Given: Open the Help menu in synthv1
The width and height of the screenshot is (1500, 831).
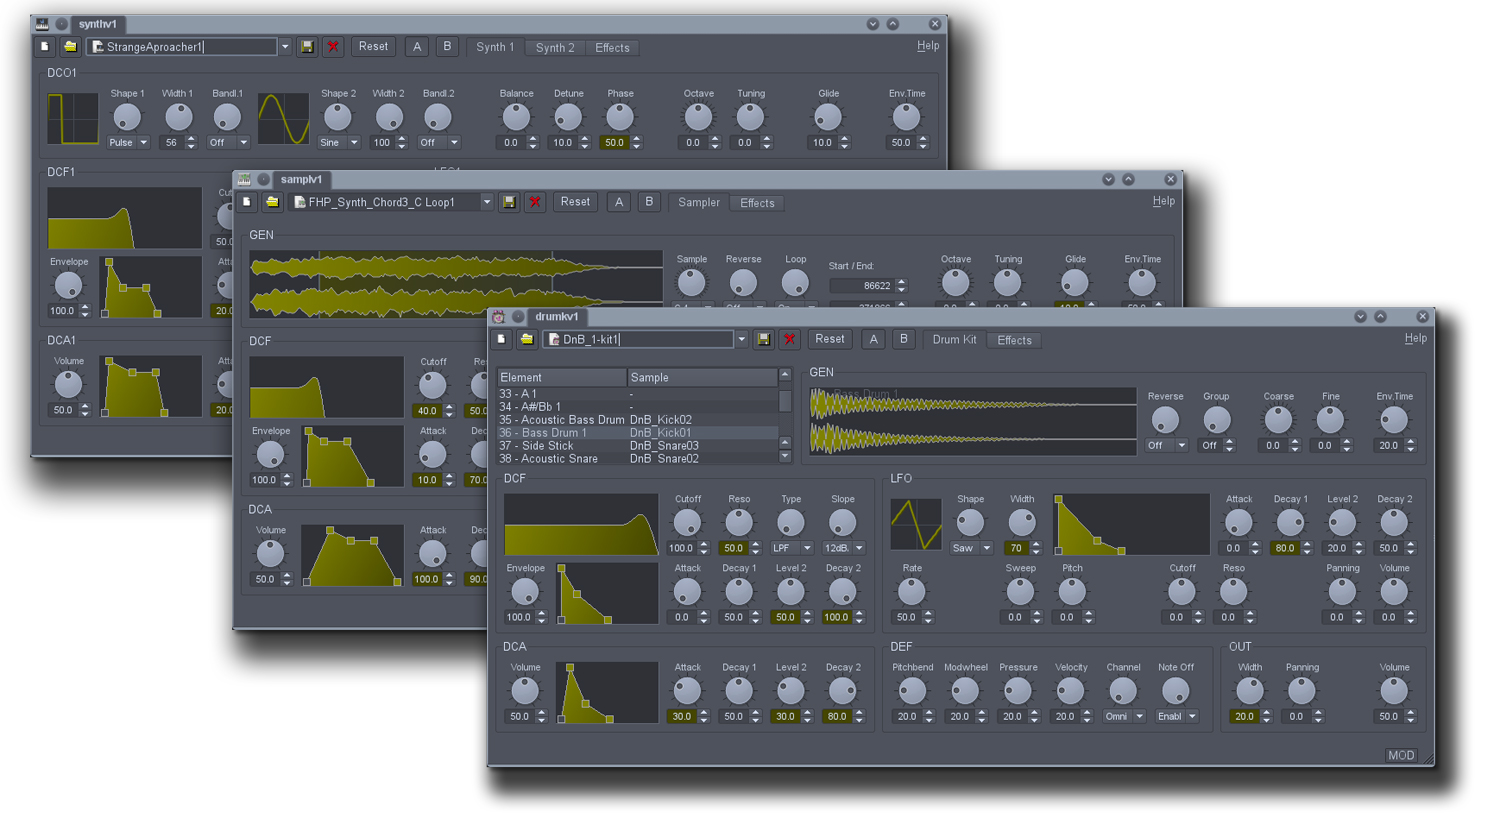Looking at the screenshot, I should [927, 46].
